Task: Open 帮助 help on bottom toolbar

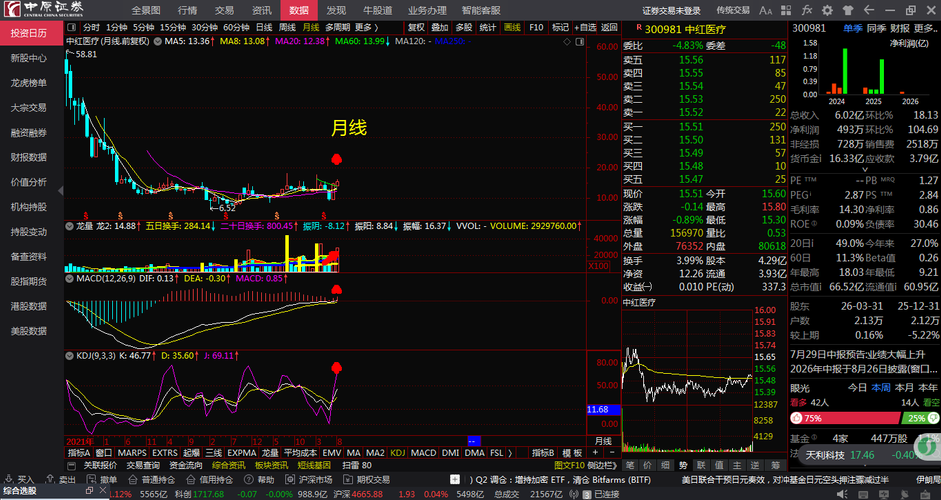Action: (x=259, y=480)
